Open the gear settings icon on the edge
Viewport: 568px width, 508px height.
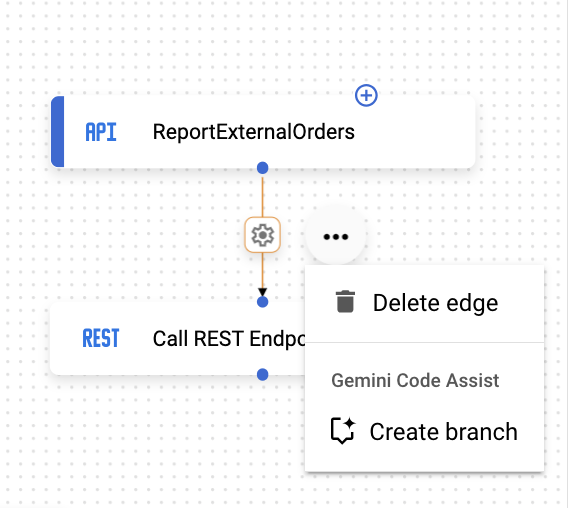[x=262, y=235]
